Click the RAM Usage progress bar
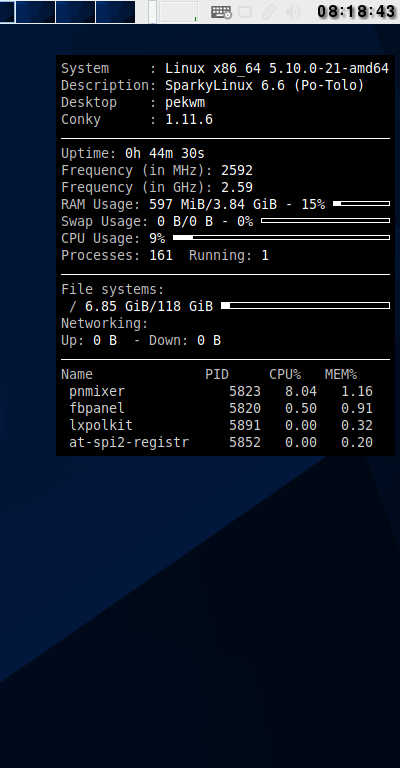Viewport: 400px width, 768px height. pyautogui.click(x=361, y=204)
